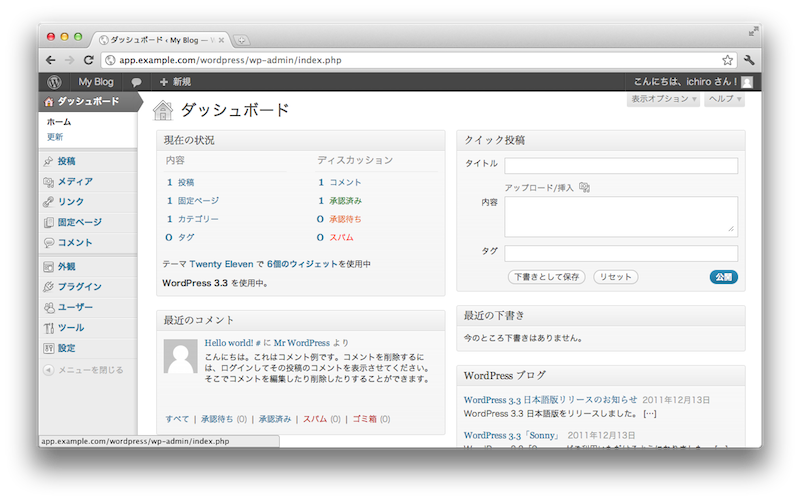Open the Hello world! post link

[229, 343]
